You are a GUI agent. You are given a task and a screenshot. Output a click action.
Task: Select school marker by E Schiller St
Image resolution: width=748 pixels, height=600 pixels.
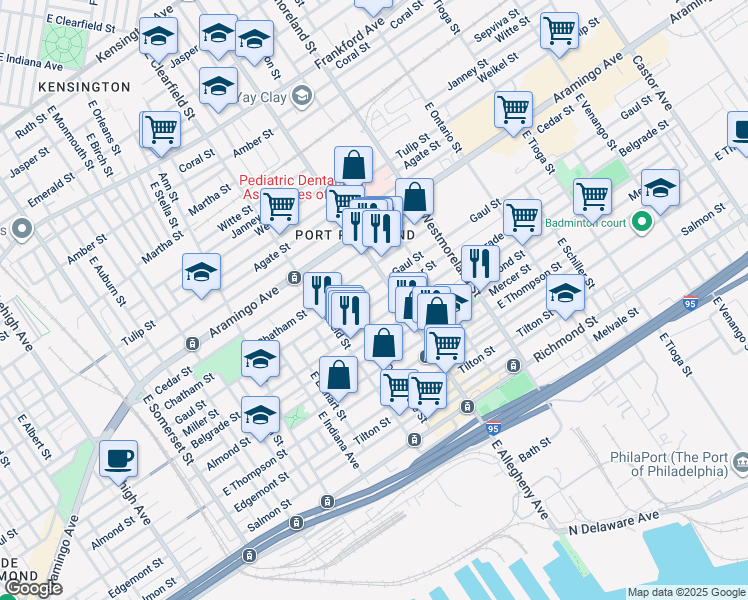coord(565,296)
